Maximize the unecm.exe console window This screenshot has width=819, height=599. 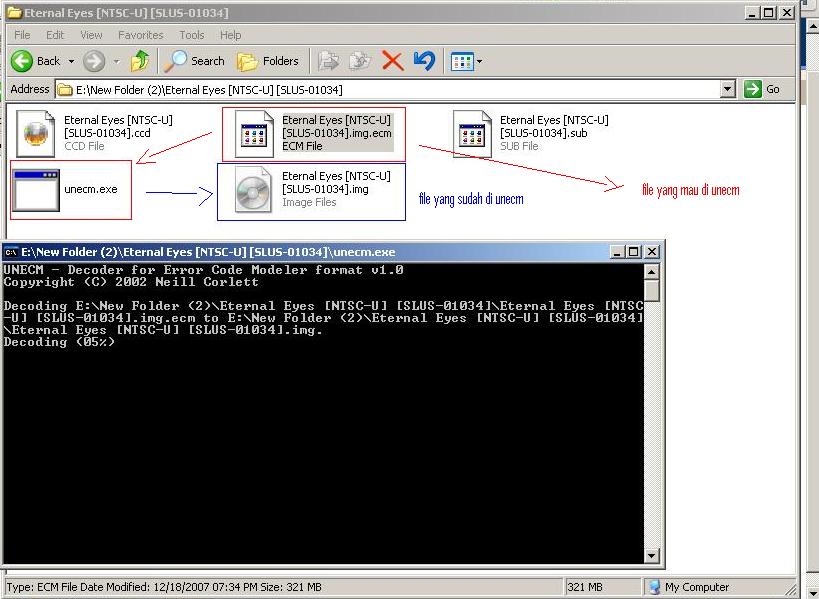pyautogui.click(x=634, y=252)
